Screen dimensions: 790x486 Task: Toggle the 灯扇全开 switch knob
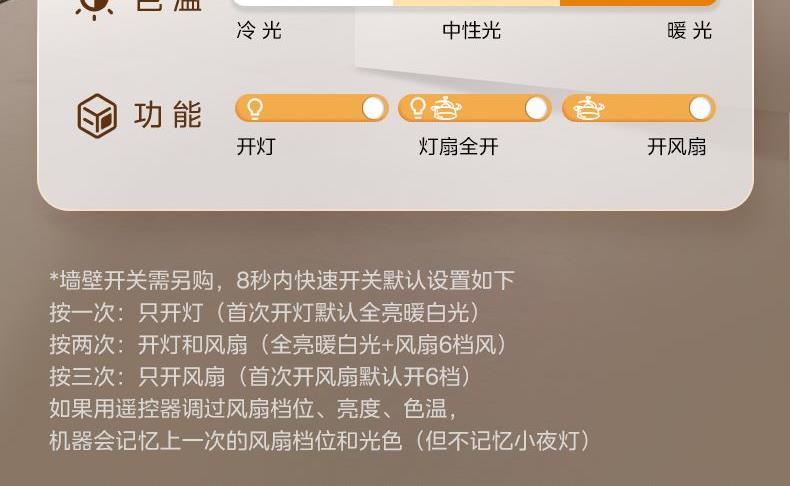coord(536,108)
